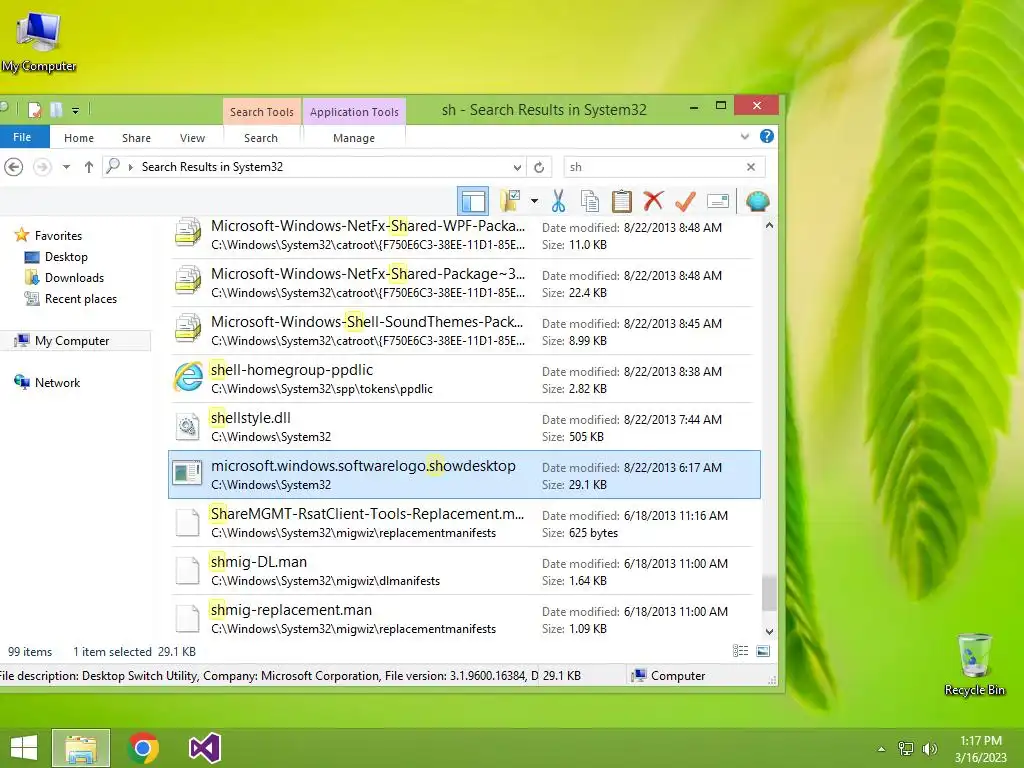Screen dimensions: 1024x768
Task: Open the blue Help question mark
Action: [767, 136]
